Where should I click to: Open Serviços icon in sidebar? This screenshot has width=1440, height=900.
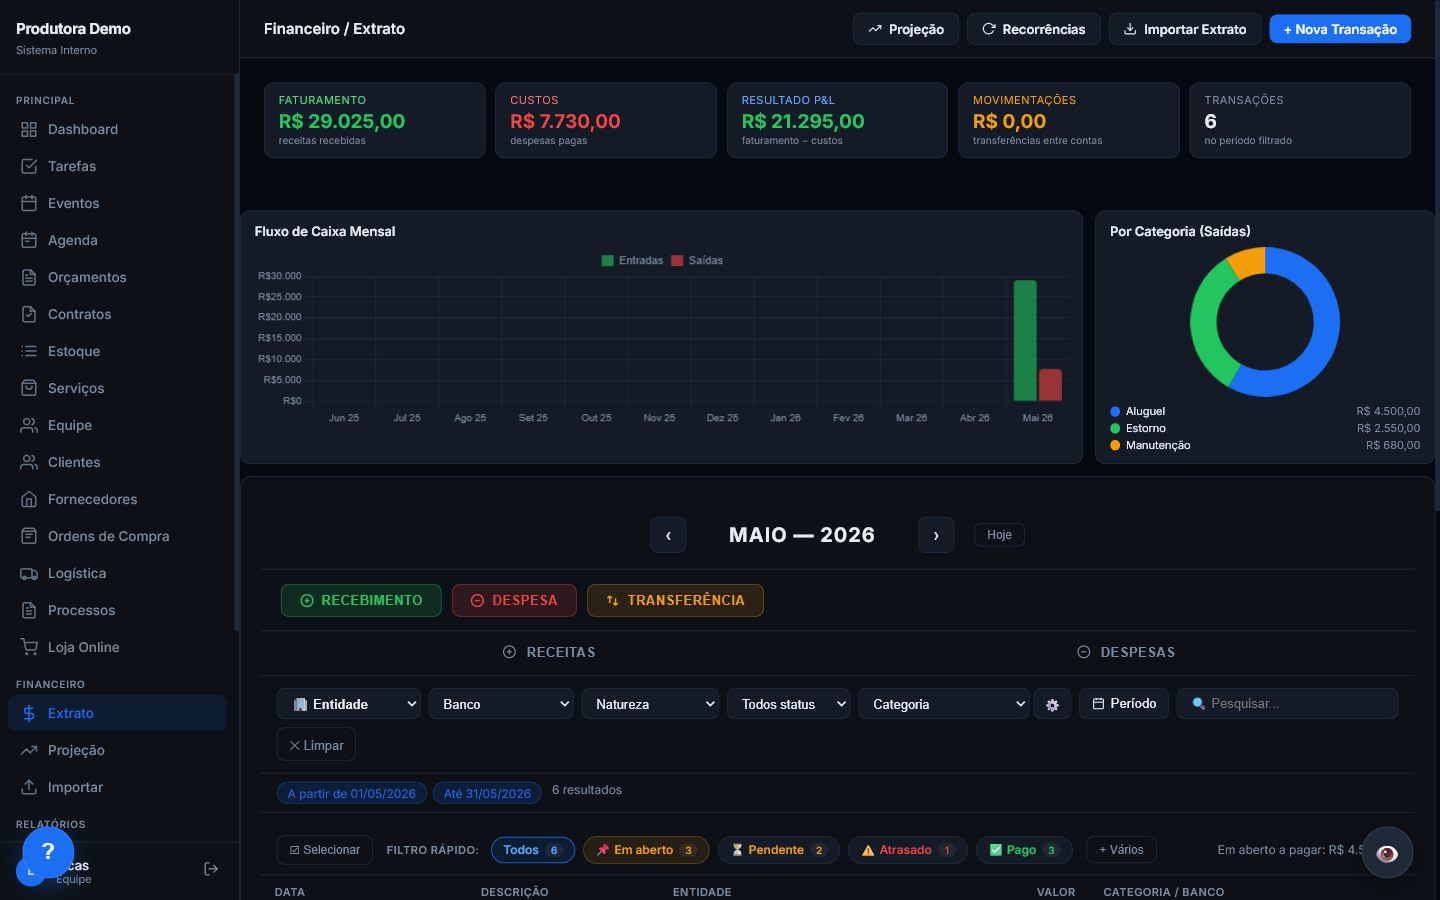pyautogui.click(x=29, y=388)
